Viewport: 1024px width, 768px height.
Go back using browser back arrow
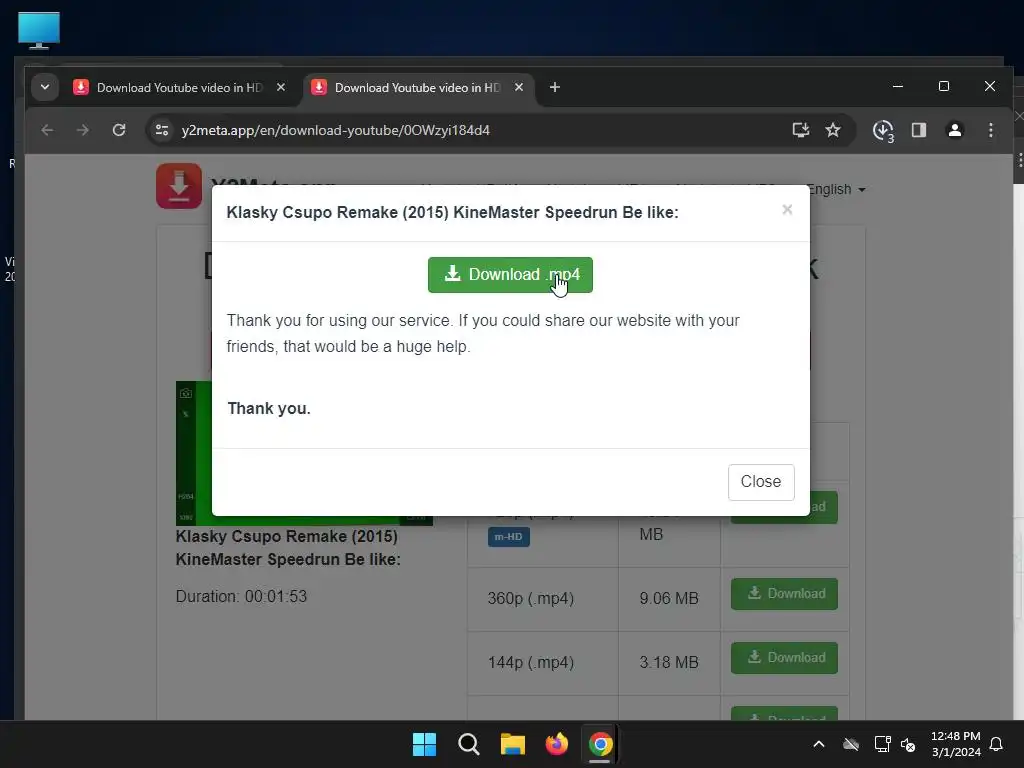(47, 130)
